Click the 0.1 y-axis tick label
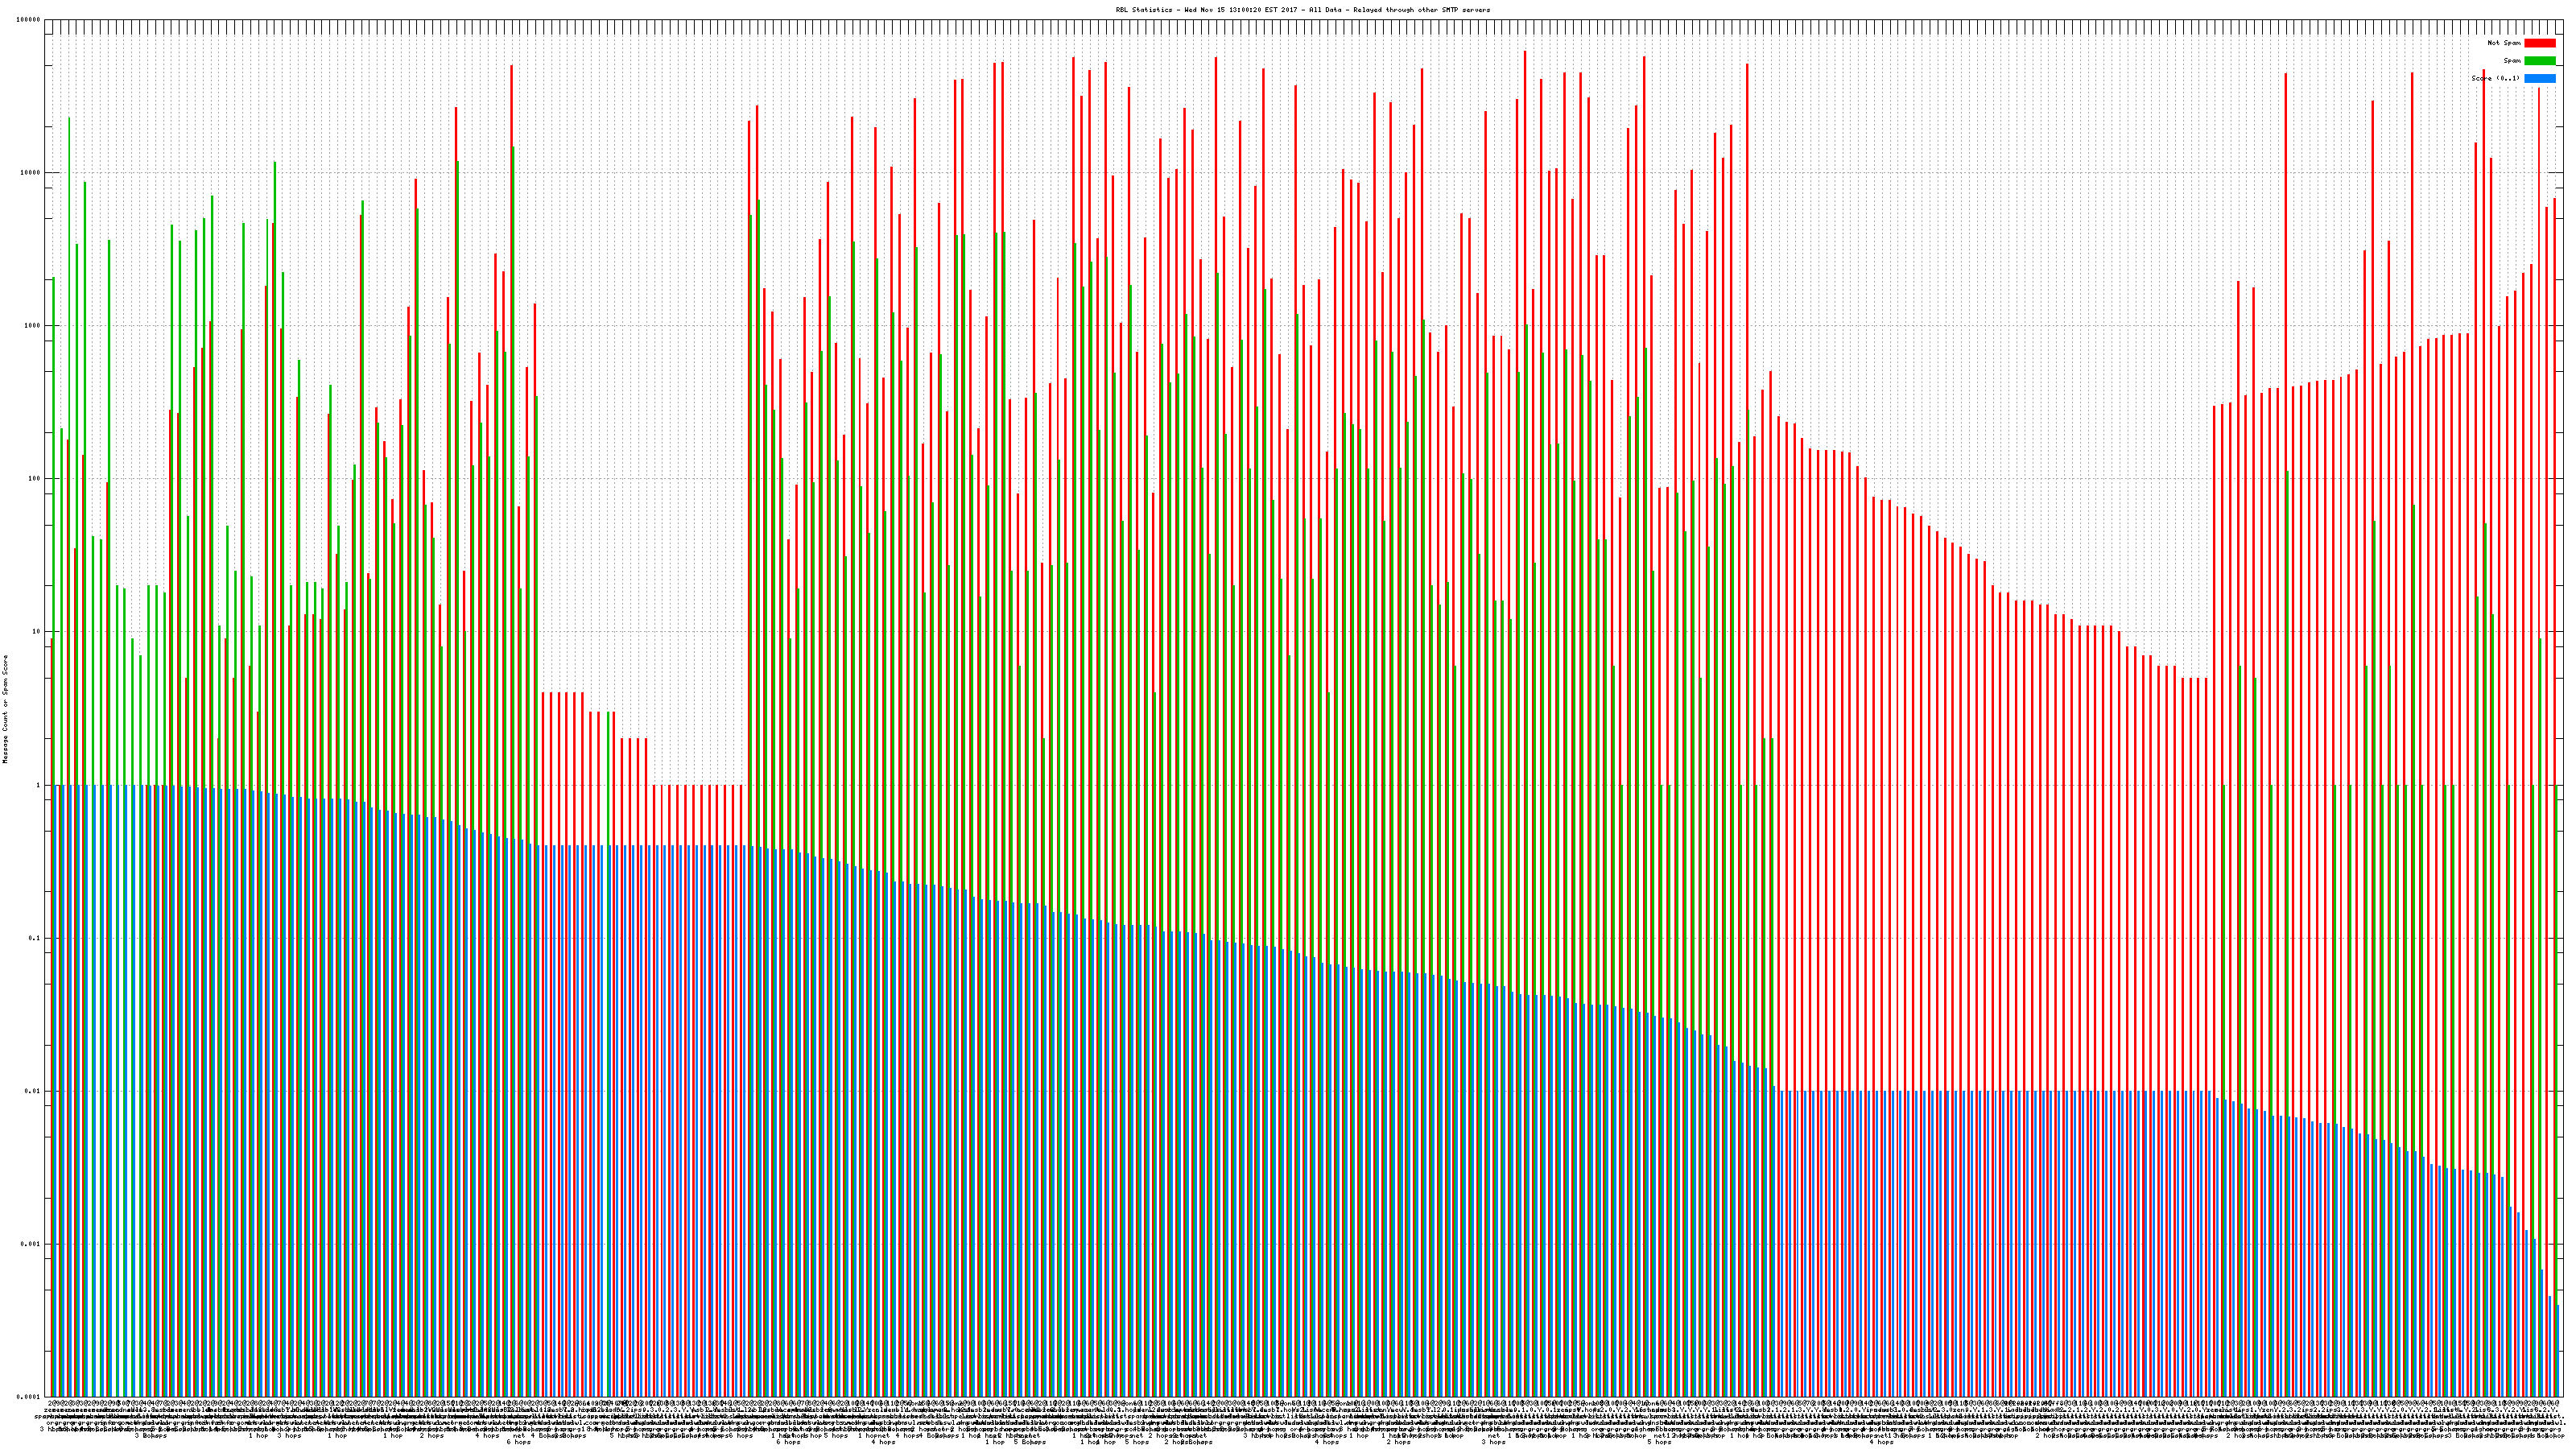The height and width of the screenshot is (1449, 2576). 35,938
